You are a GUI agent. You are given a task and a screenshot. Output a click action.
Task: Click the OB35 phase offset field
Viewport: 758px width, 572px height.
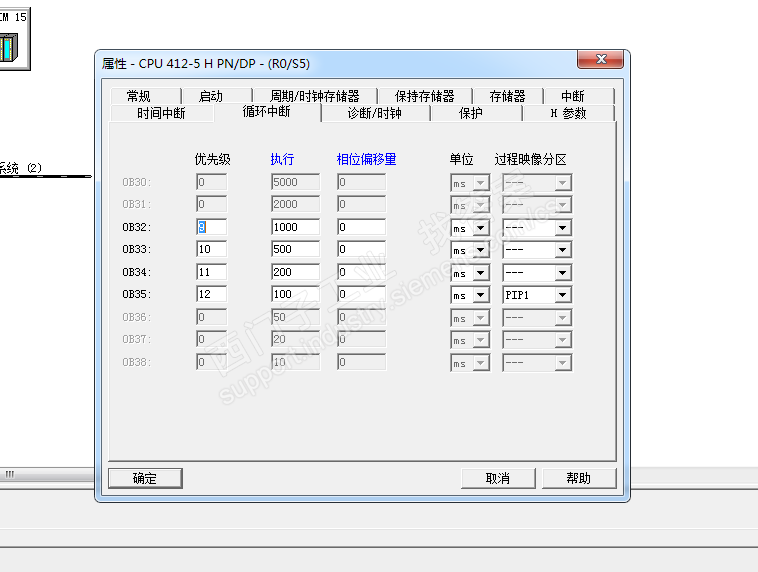click(362, 294)
